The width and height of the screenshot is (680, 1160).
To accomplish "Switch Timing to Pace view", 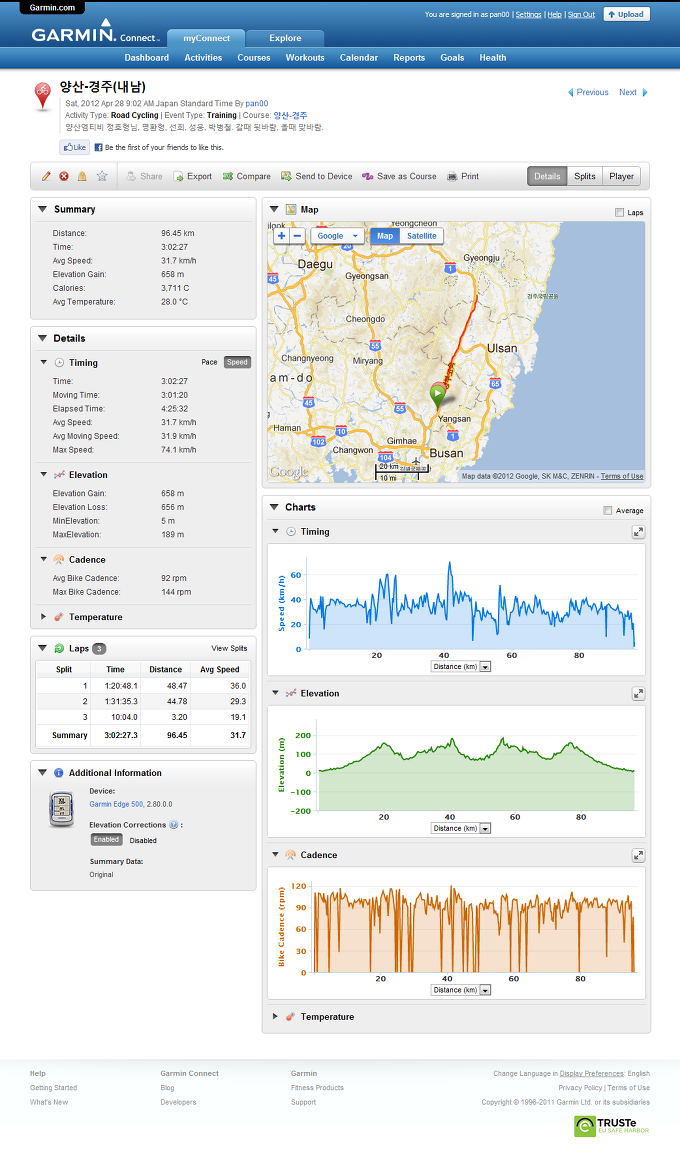I will point(209,362).
